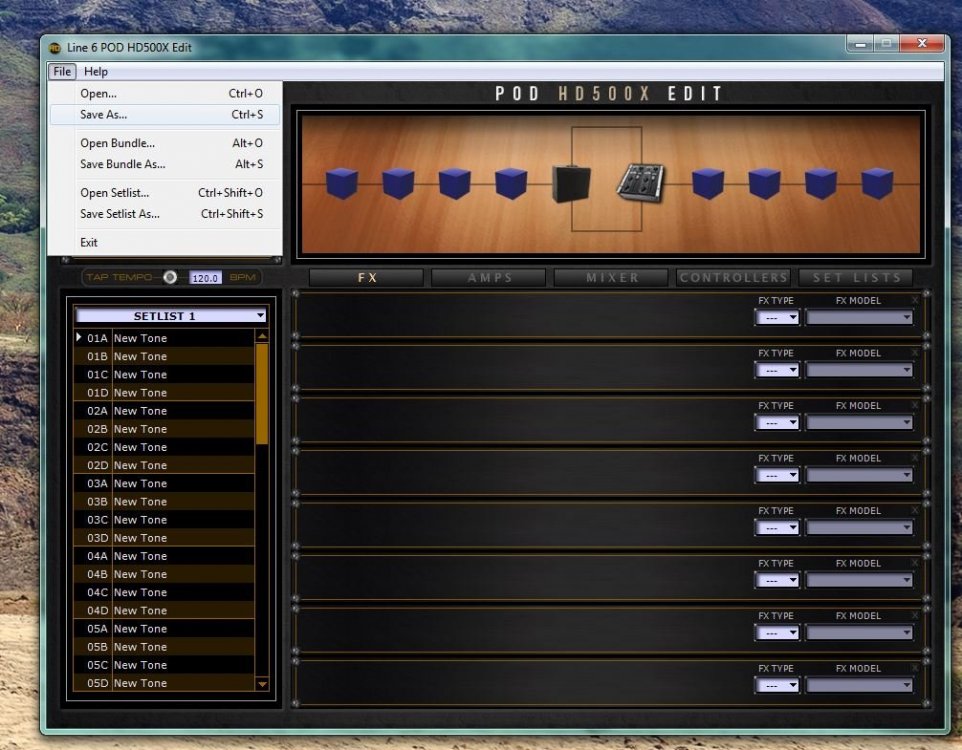Open FX TYPE dropdown in first slot
The width and height of the screenshot is (962, 750).
click(x=778, y=318)
